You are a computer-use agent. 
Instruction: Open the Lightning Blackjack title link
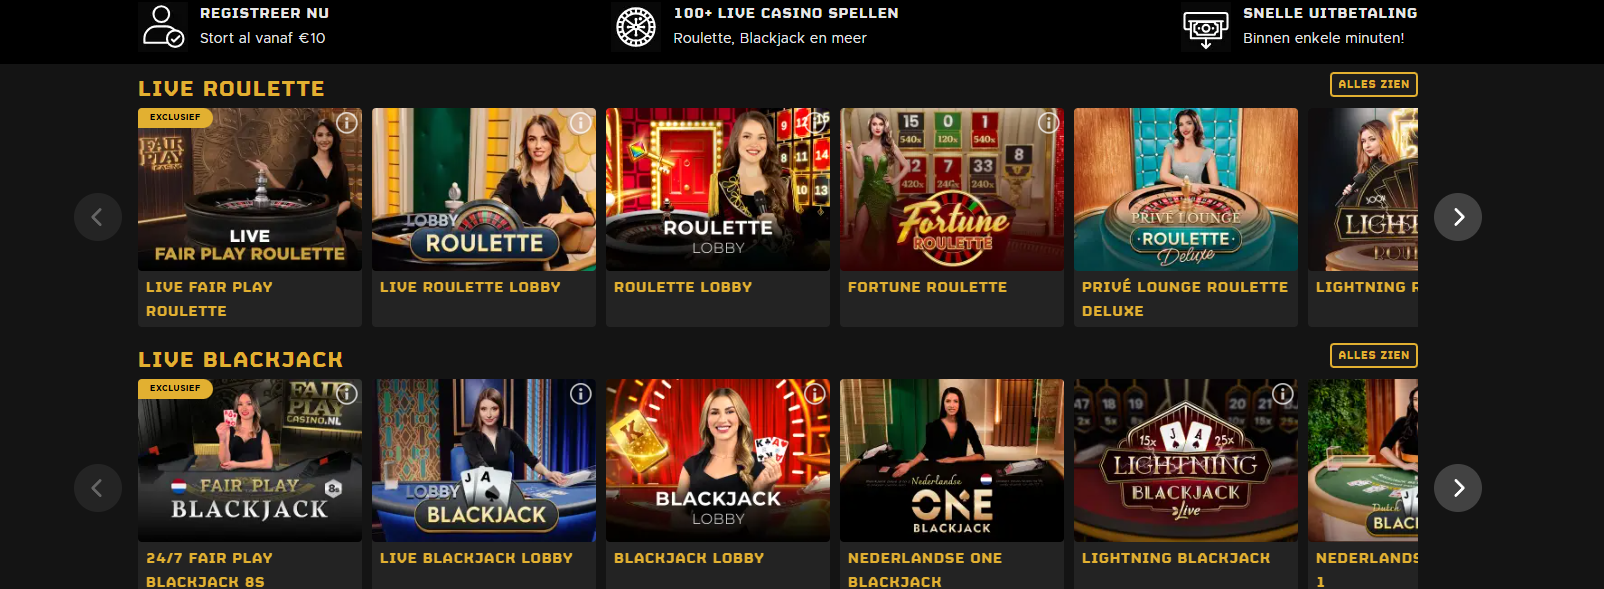tap(1176, 558)
